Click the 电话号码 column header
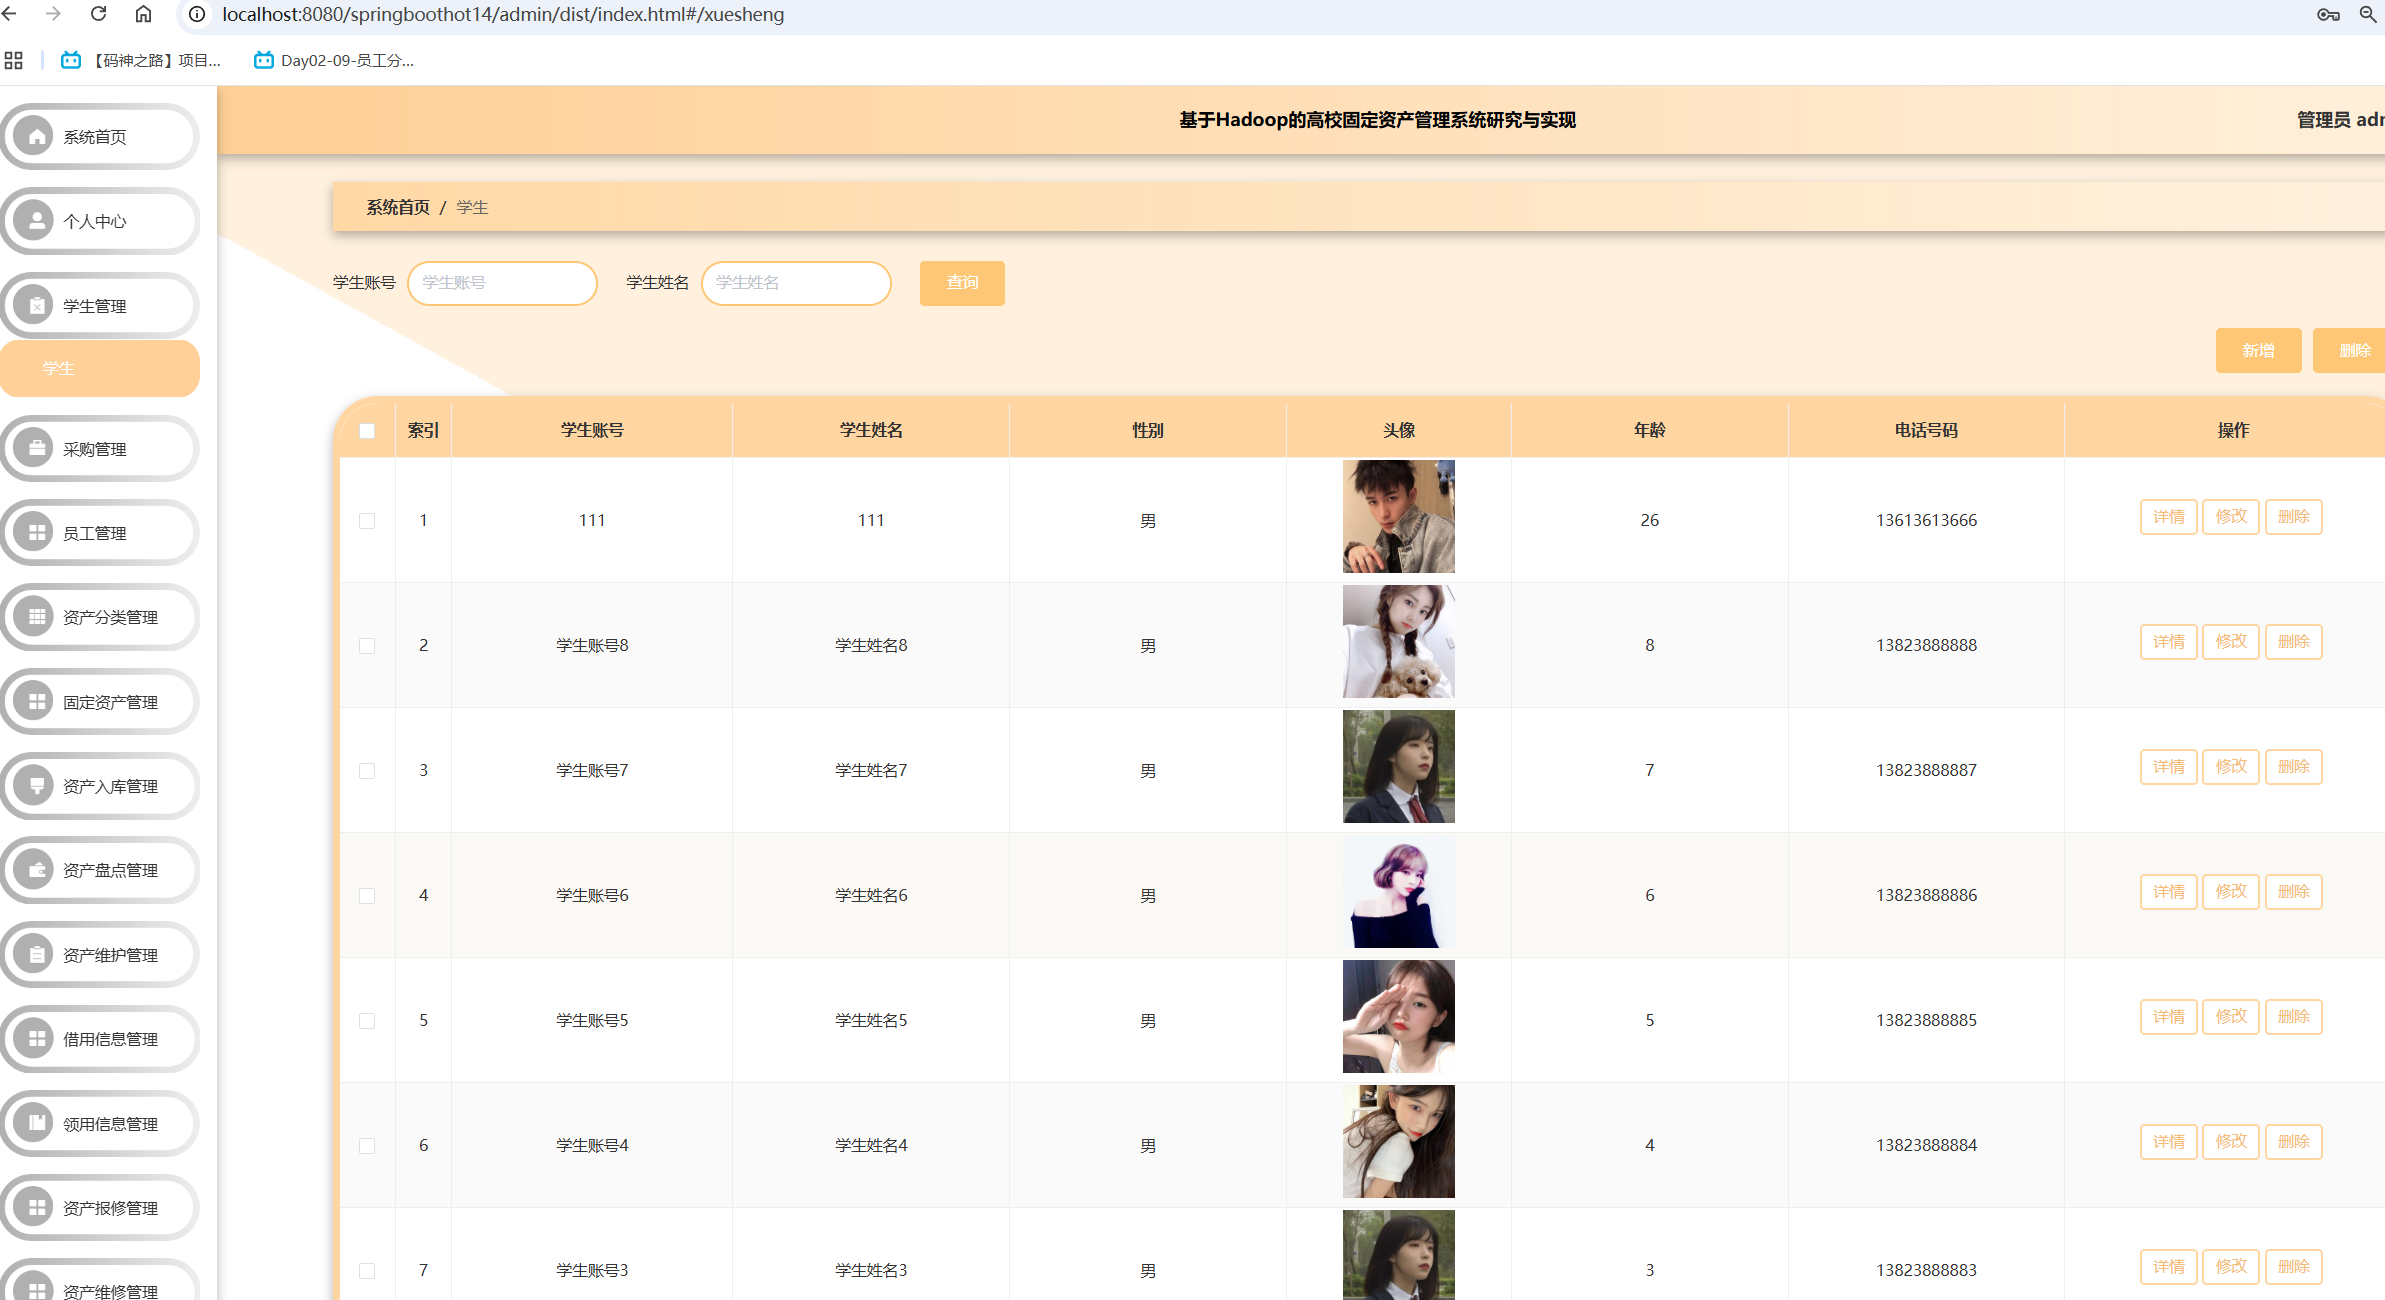Viewport: 2385px width, 1300px height. click(x=1926, y=430)
